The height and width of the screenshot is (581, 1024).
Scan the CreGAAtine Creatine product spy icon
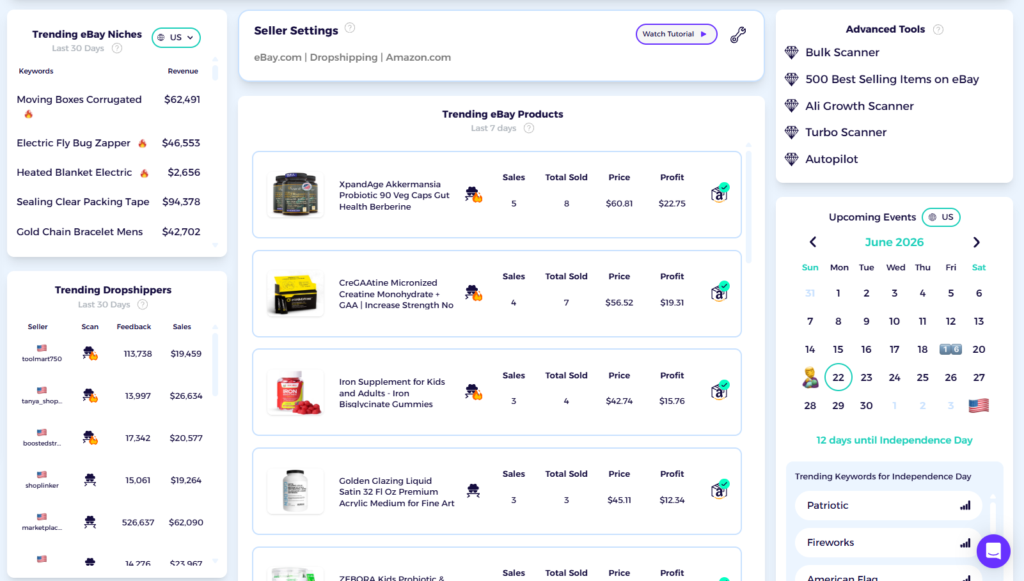(x=473, y=293)
